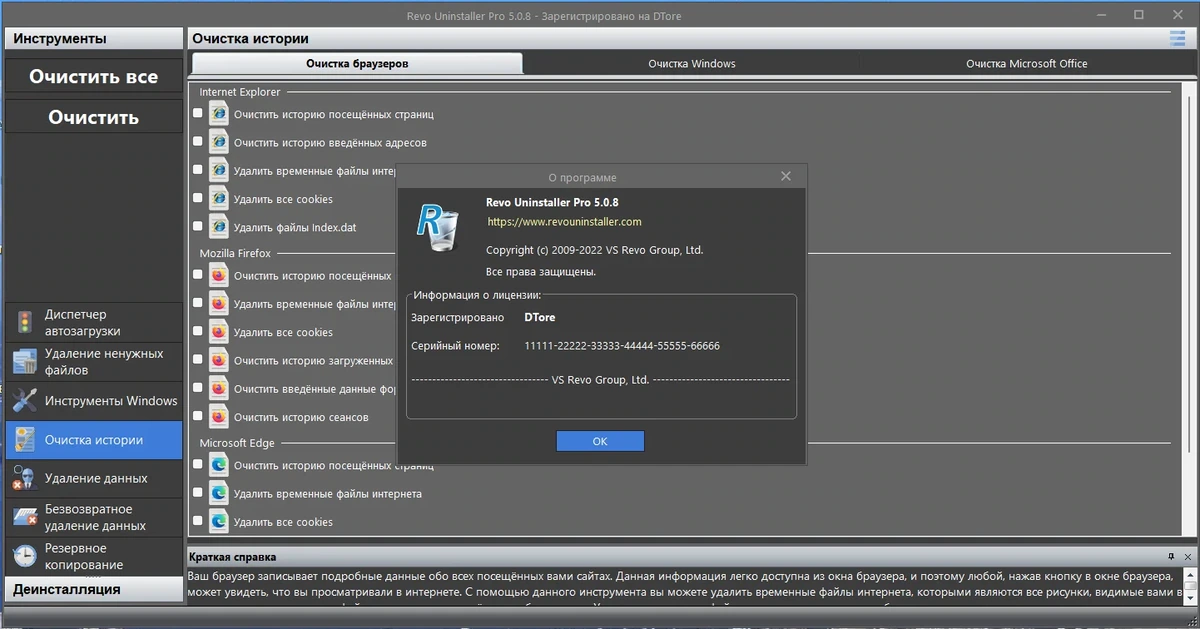
Task: Click the Очистка истории sidebar icon
Action: [24, 440]
